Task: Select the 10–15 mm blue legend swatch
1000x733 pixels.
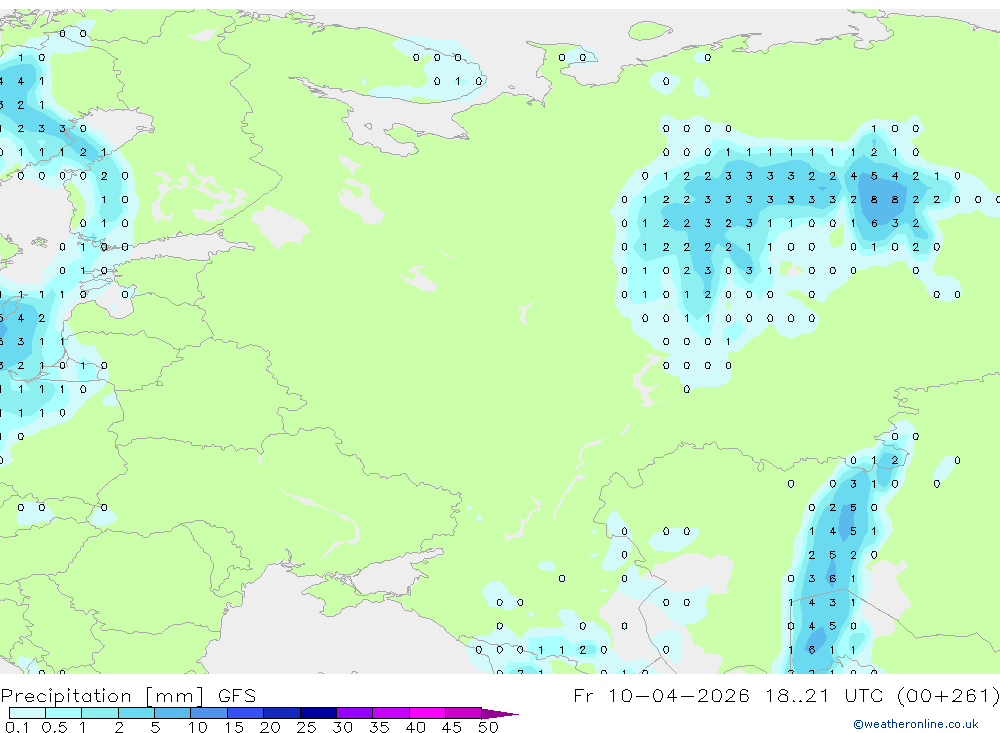Action: click(x=209, y=713)
